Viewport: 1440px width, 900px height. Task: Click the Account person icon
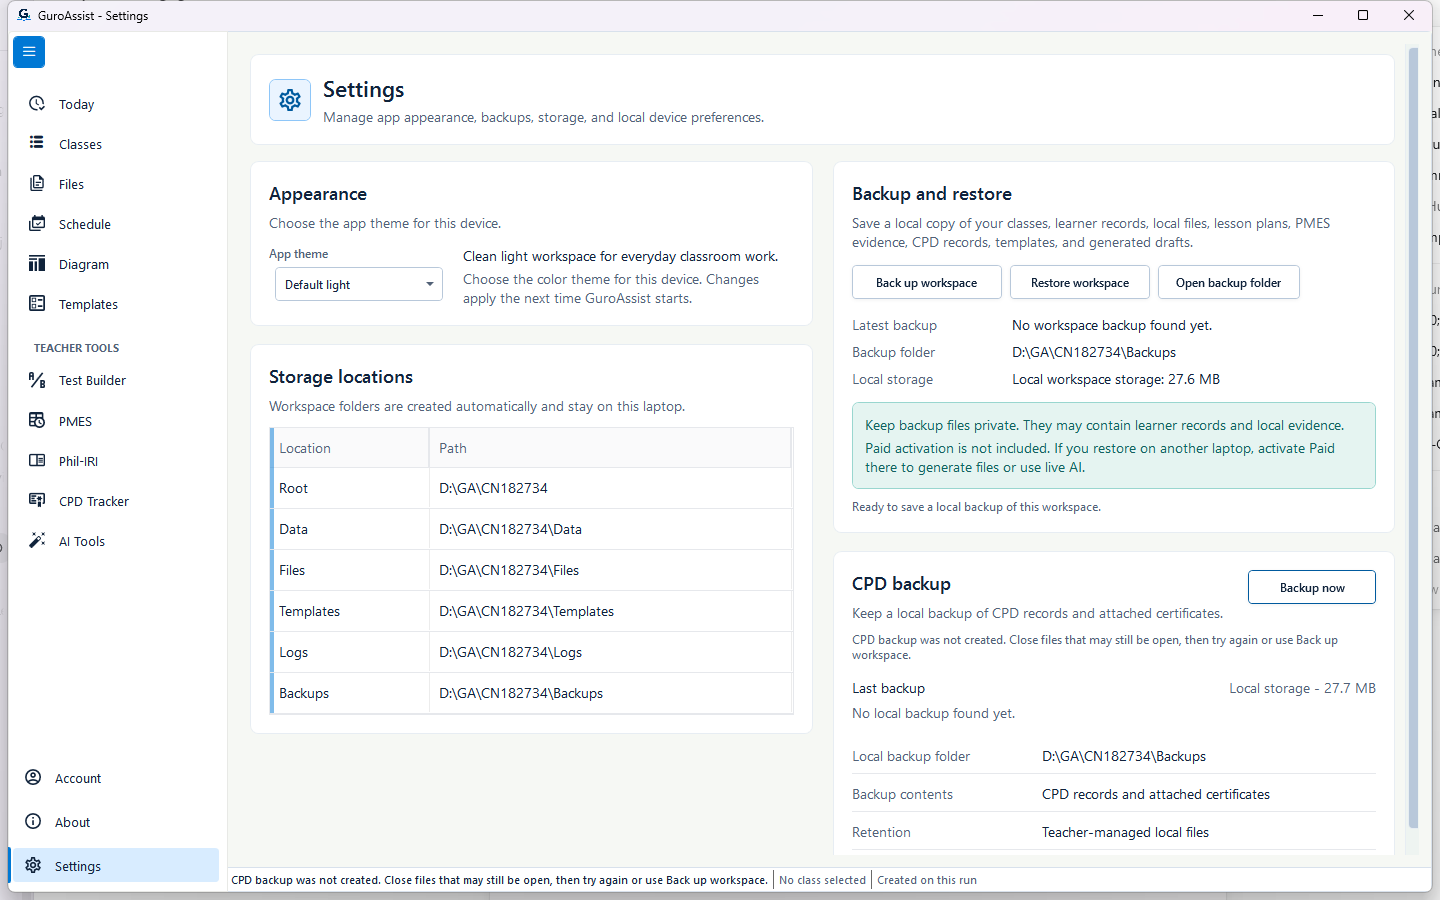(33, 777)
